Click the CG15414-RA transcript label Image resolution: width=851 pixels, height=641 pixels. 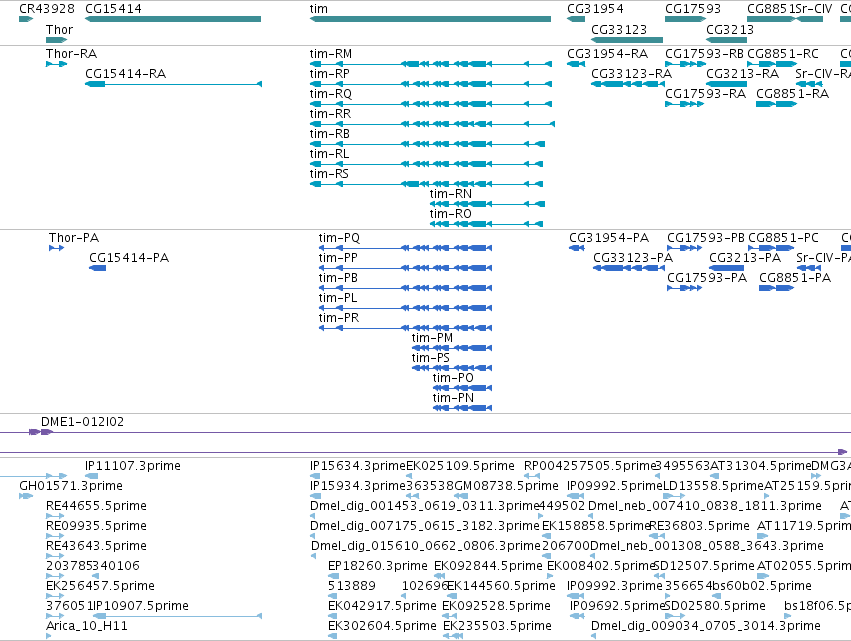pyautogui.click(x=125, y=74)
